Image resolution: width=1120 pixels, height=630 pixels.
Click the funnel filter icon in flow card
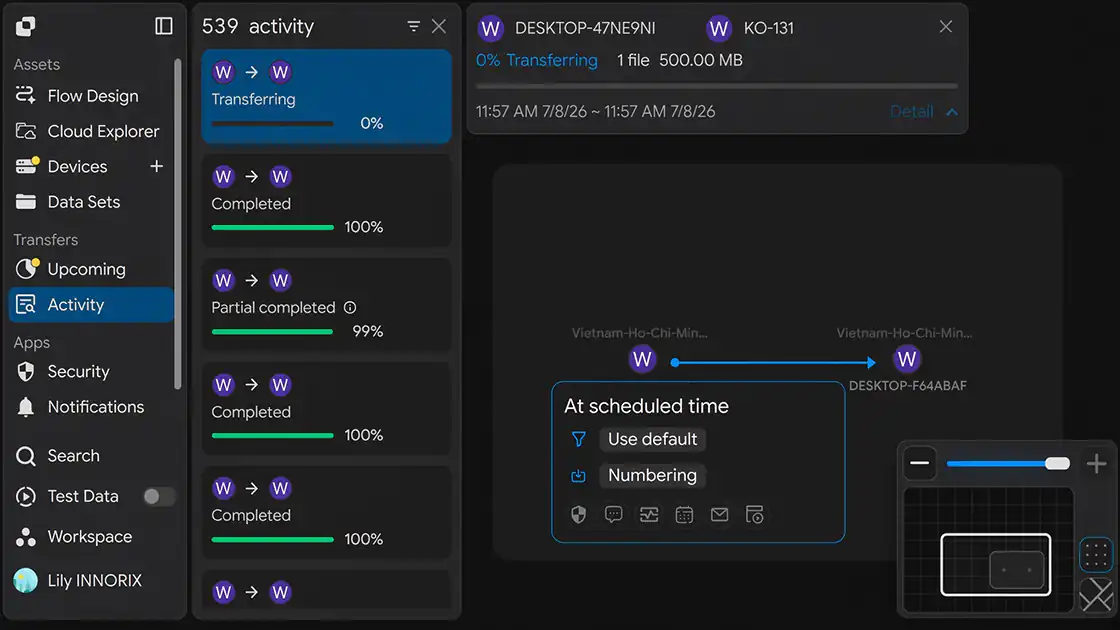pos(579,439)
